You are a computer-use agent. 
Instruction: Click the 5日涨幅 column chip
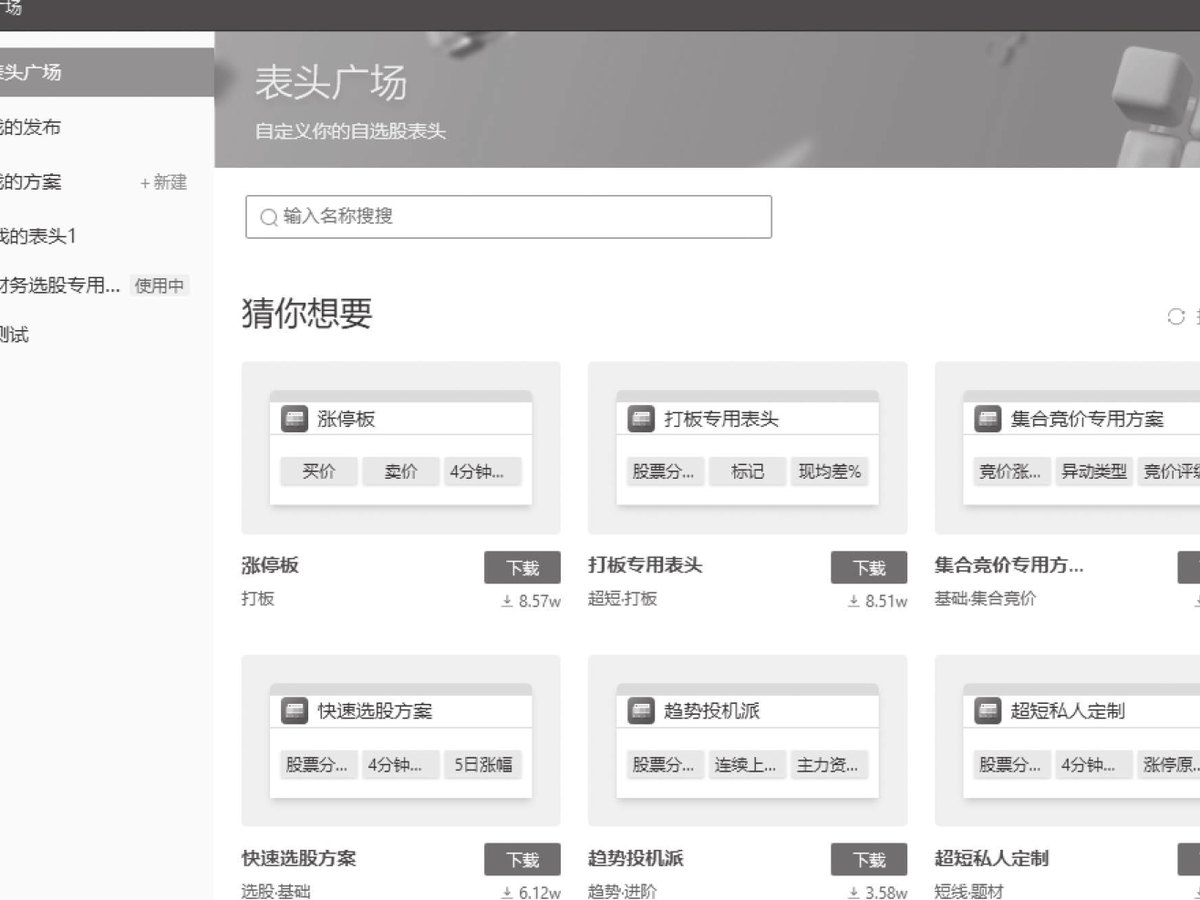(483, 765)
